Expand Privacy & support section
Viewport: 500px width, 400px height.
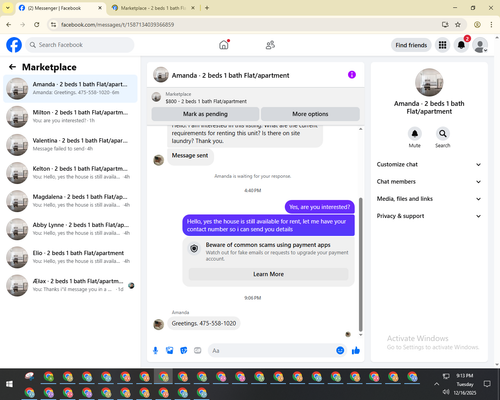[x=429, y=216]
